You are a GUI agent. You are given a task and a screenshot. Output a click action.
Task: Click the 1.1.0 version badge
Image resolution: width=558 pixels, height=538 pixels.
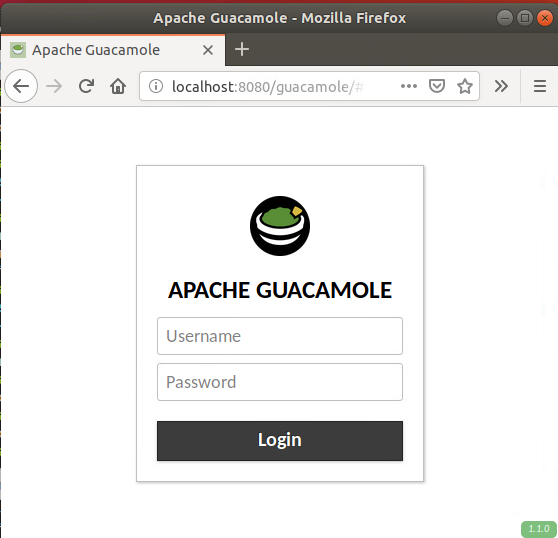(x=538, y=529)
